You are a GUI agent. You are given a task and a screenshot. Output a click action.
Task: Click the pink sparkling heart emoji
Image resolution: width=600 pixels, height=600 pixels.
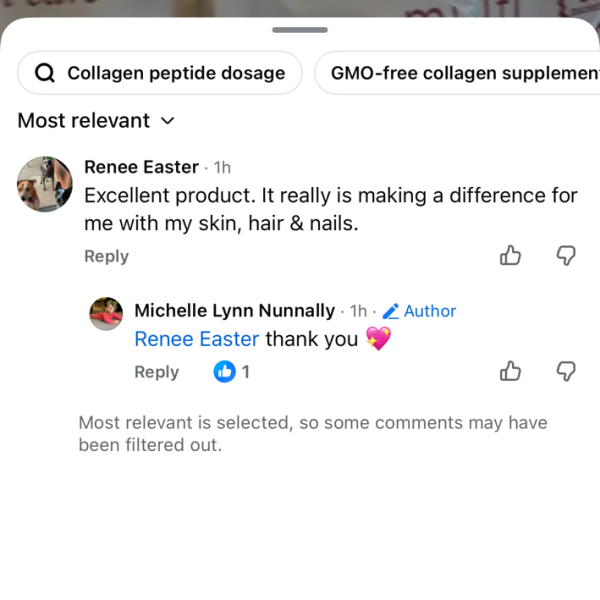click(378, 339)
